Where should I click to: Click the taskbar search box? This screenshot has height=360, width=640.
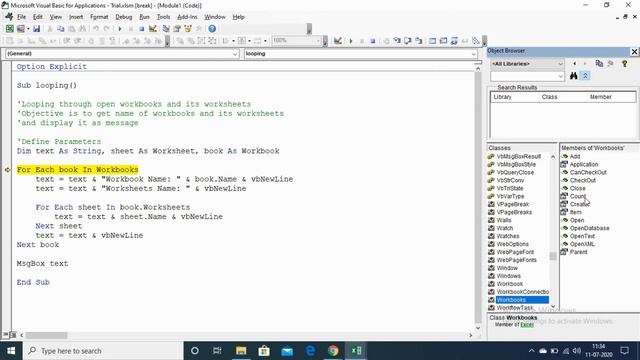103,351
